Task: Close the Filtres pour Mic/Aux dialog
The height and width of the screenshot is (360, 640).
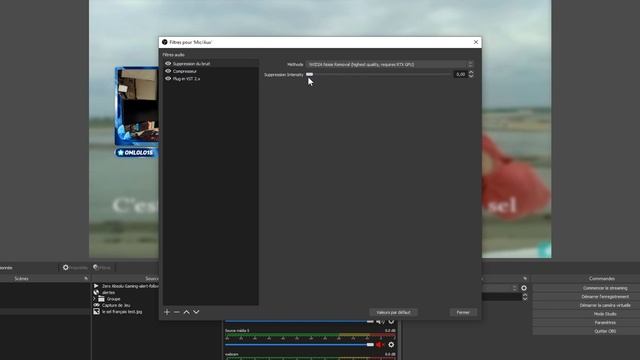Action: tap(476, 42)
